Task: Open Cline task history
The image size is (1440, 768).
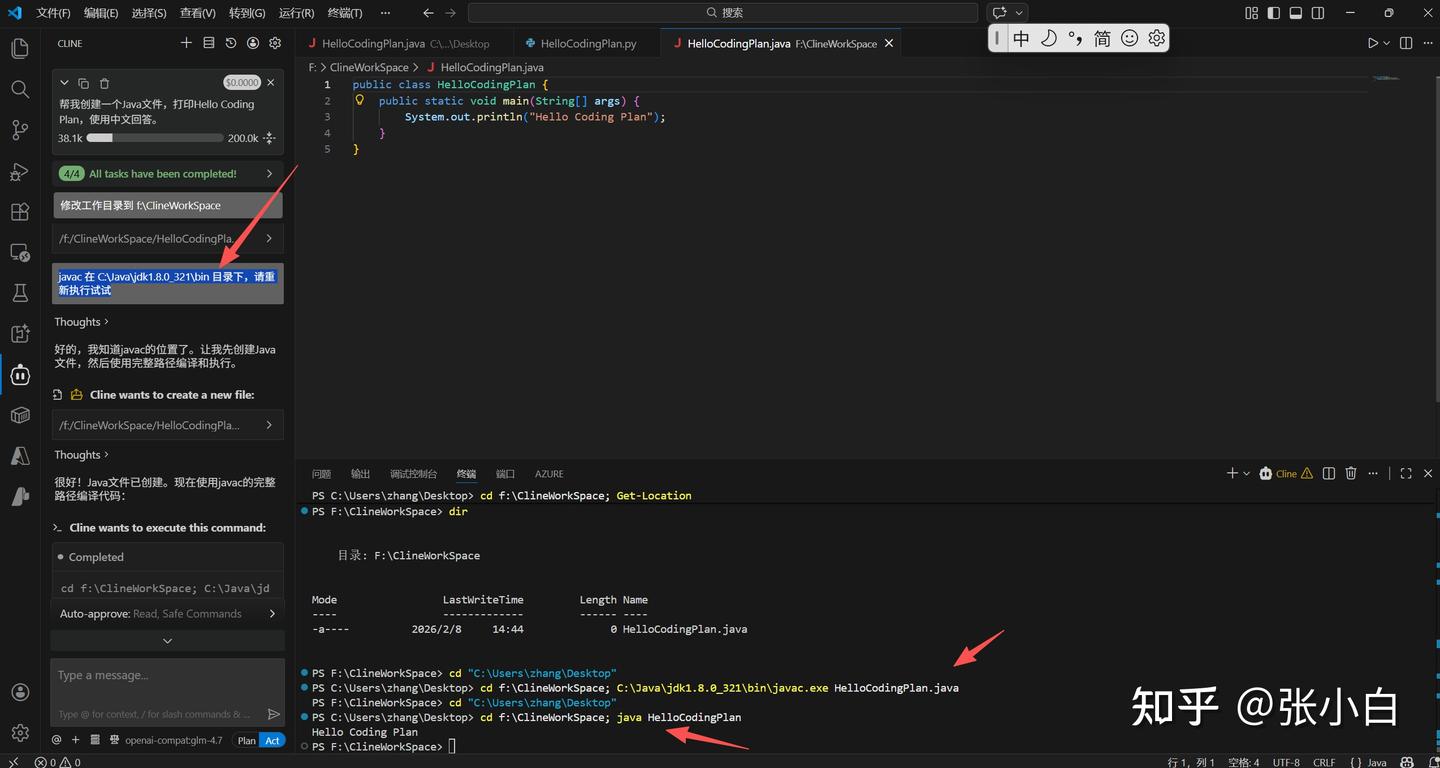Action: coord(231,43)
